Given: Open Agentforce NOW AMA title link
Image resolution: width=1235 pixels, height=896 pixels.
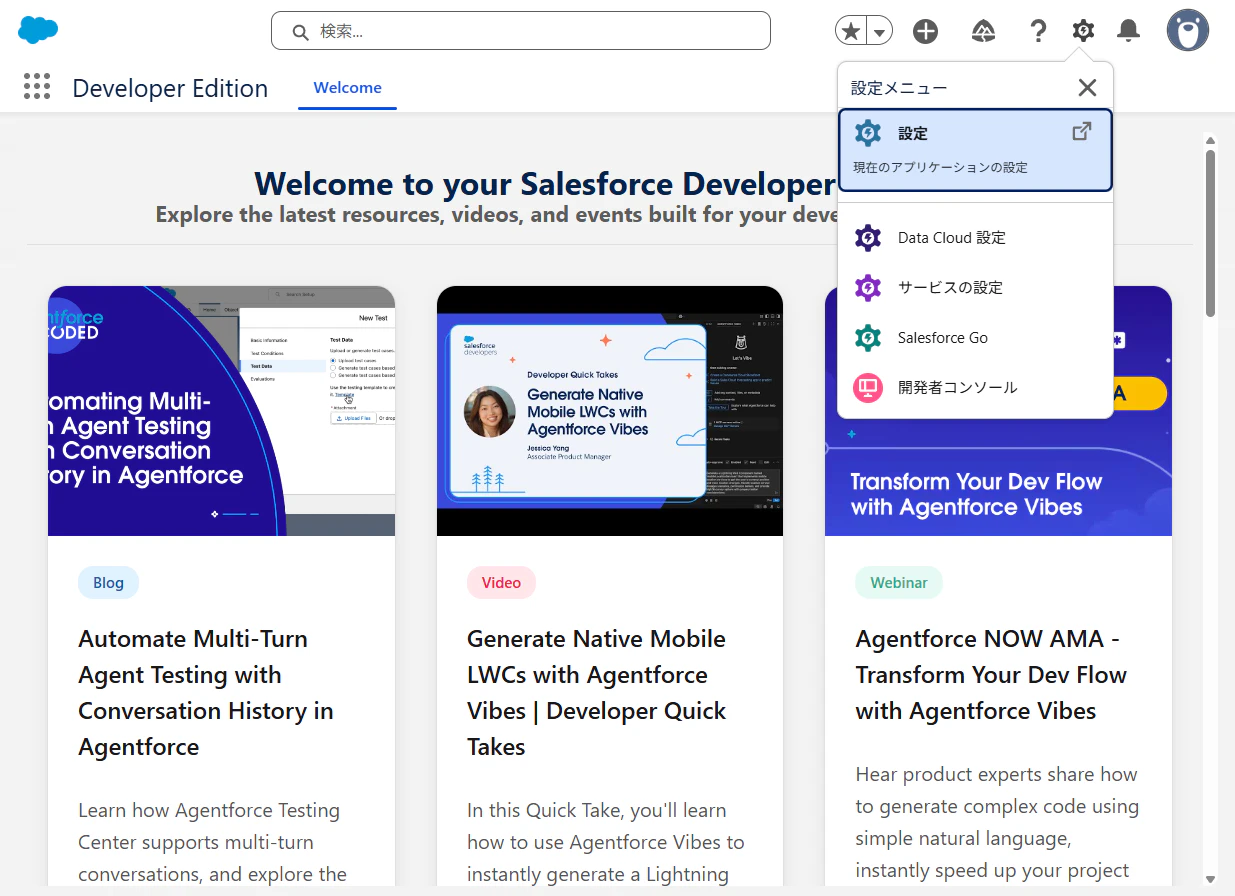Looking at the screenshot, I should (x=991, y=675).
